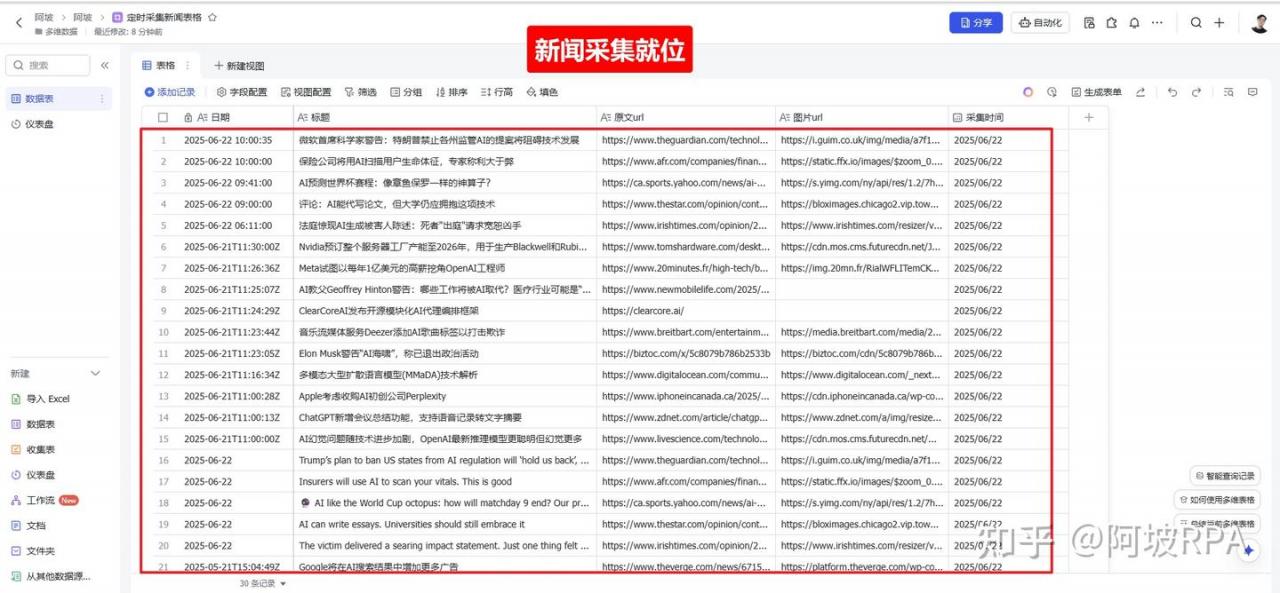This screenshot has height=593, width=1280.
Task: Select the cell 2025-06-22 10:00:35
Action: pos(235,140)
